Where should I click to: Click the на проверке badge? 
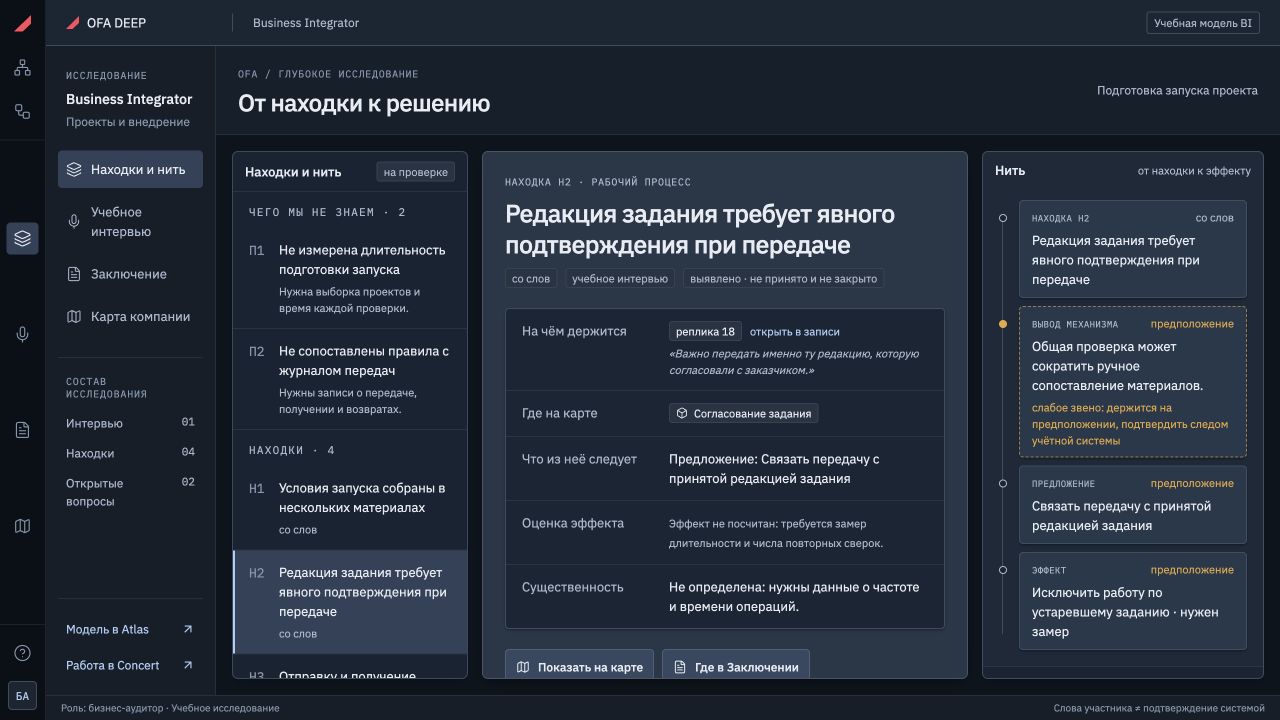click(416, 172)
